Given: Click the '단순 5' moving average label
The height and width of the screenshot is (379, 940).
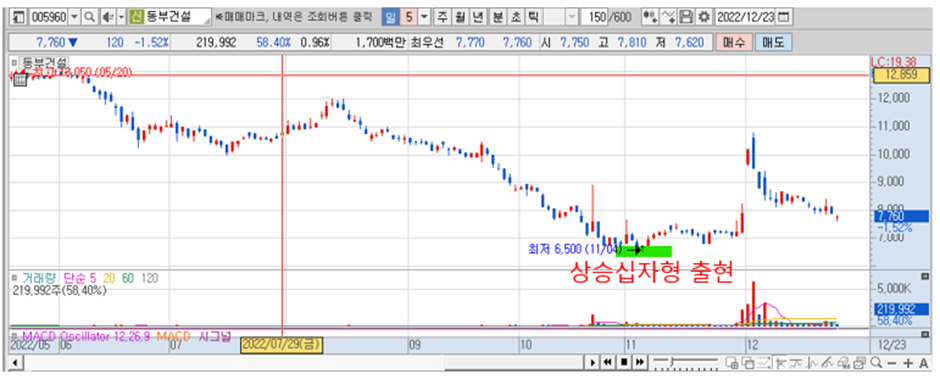Looking at the screenshot, I should pos(80,279).
